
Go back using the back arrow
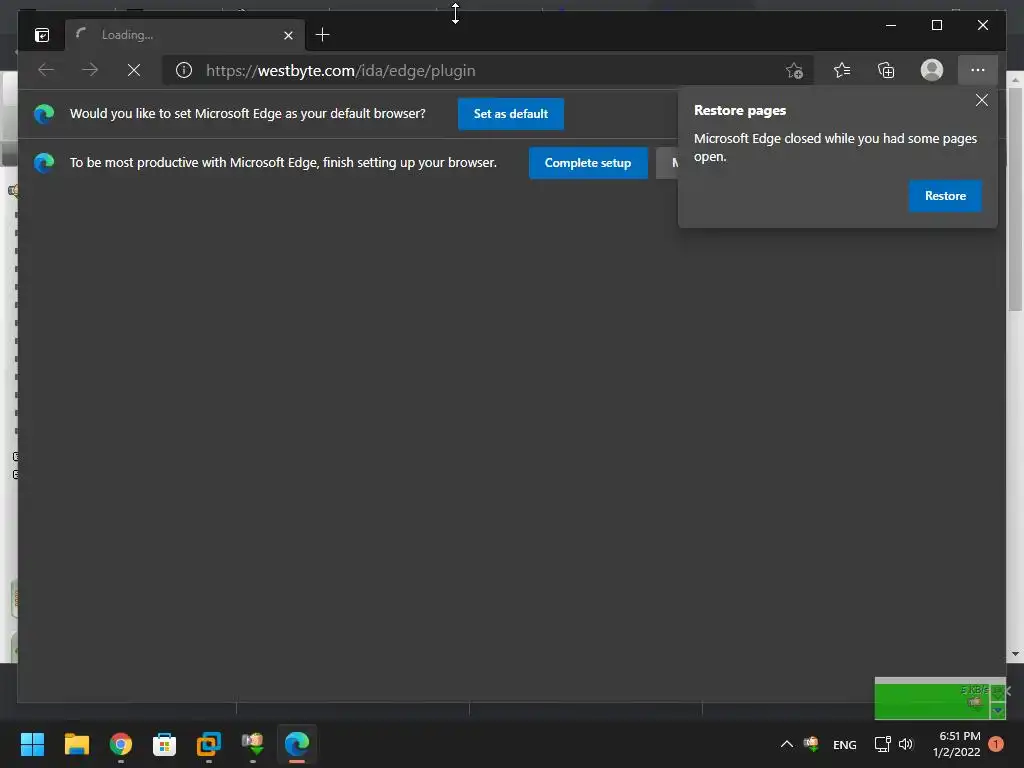(x=46, y=70)
